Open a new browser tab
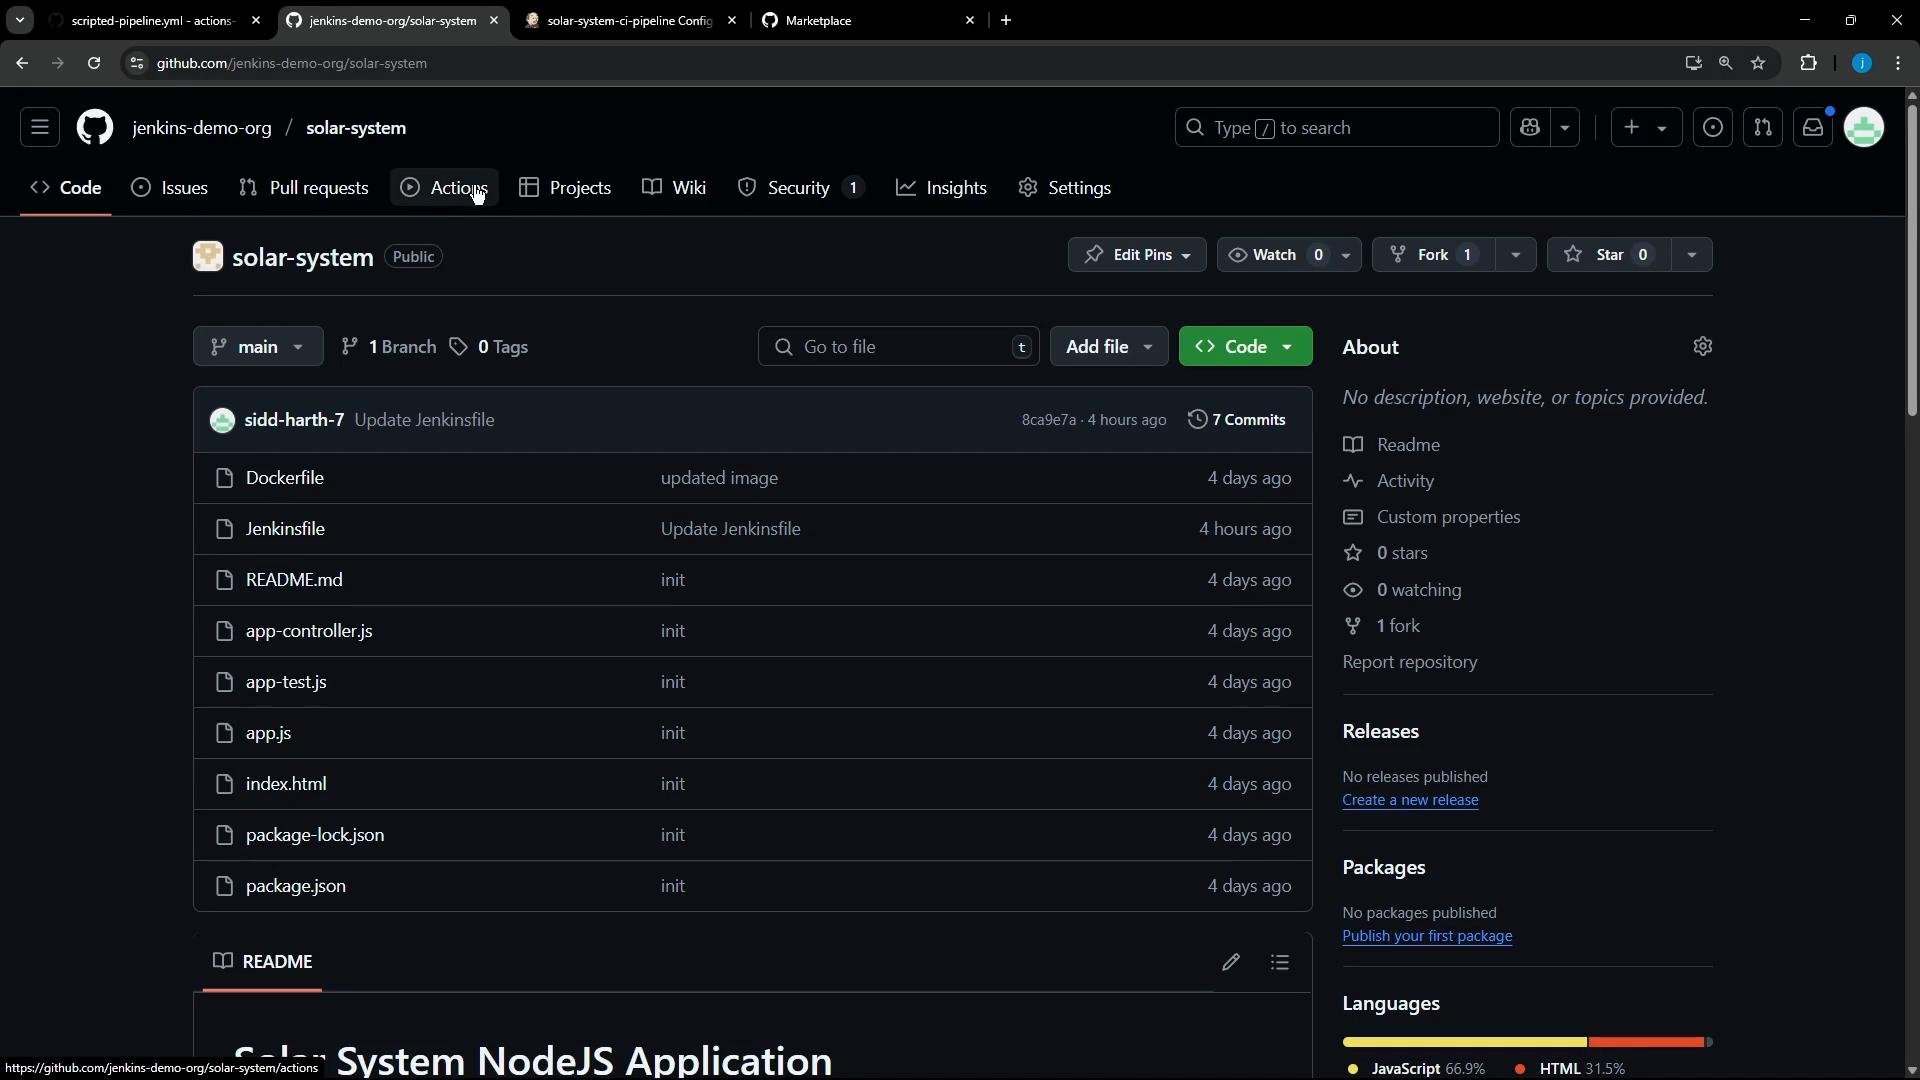The width and height of the screenshot is (1920, 1080). point(1006,20)
